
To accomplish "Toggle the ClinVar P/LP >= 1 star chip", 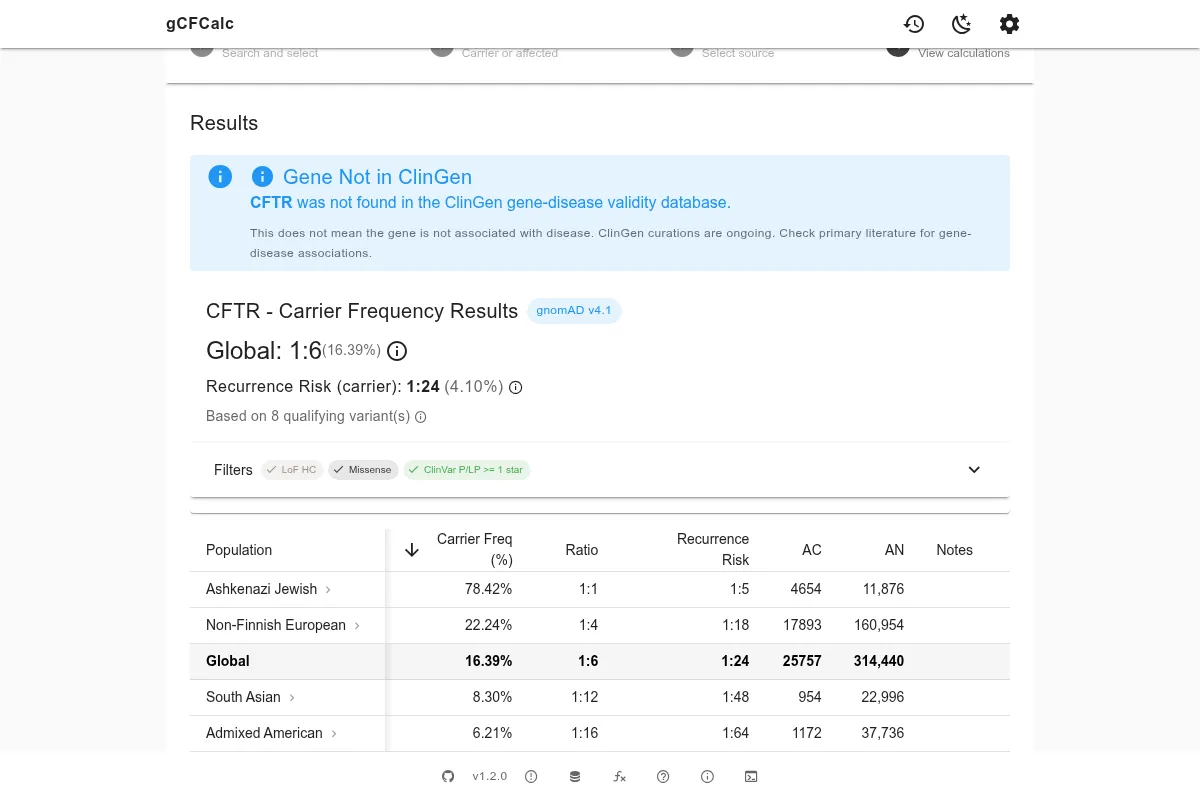I will click(466, 470).
